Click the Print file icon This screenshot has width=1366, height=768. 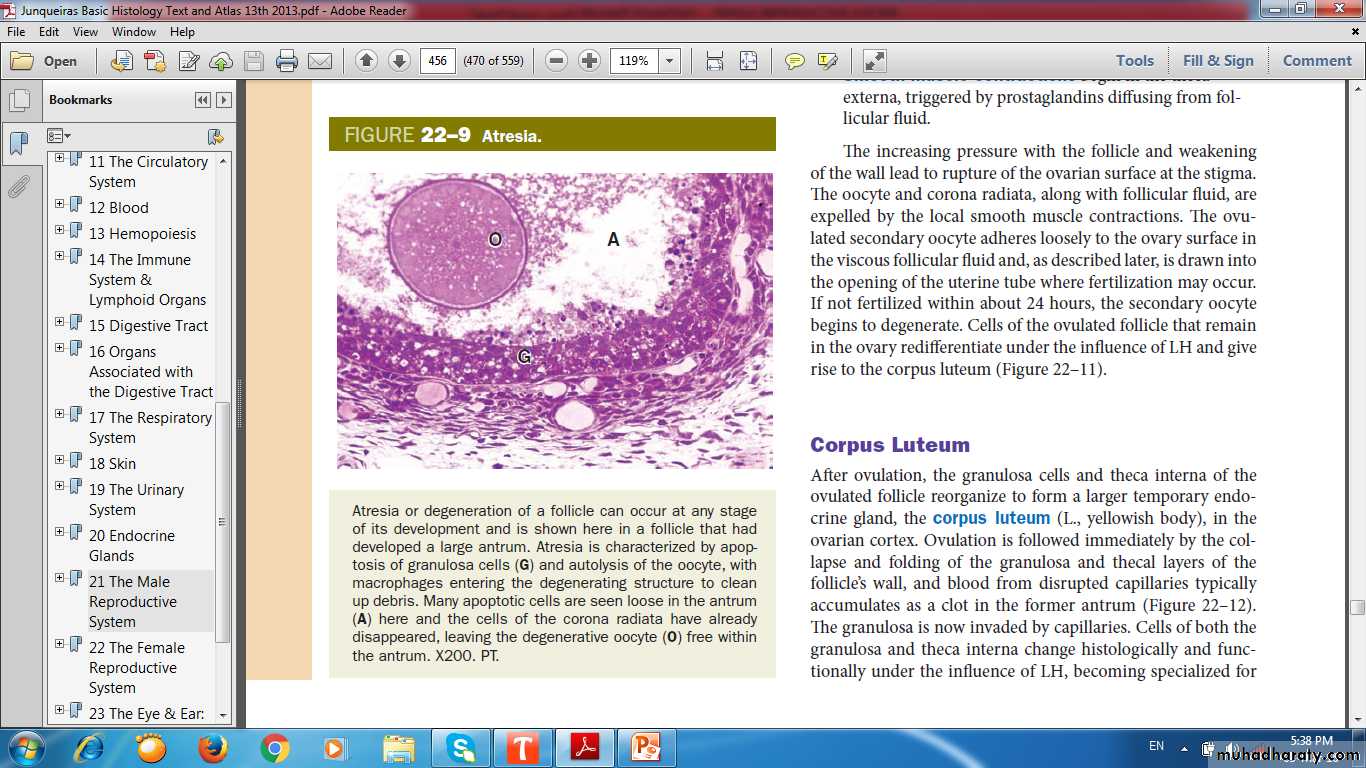(287, 61)
